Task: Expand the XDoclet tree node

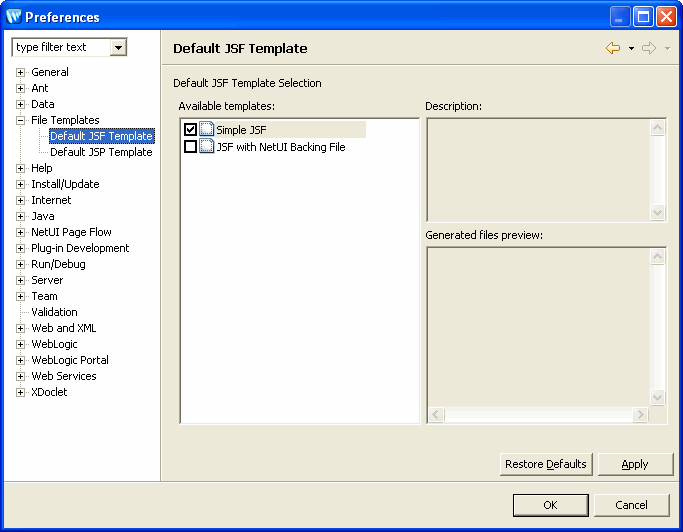Action: (20, 392)
